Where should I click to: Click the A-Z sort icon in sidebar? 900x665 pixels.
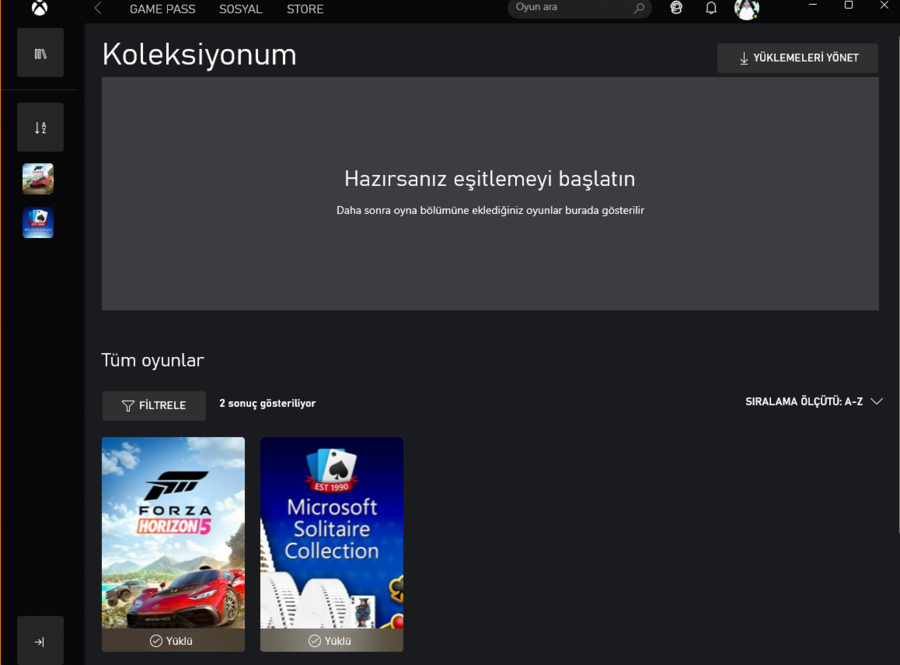[40, 127]
